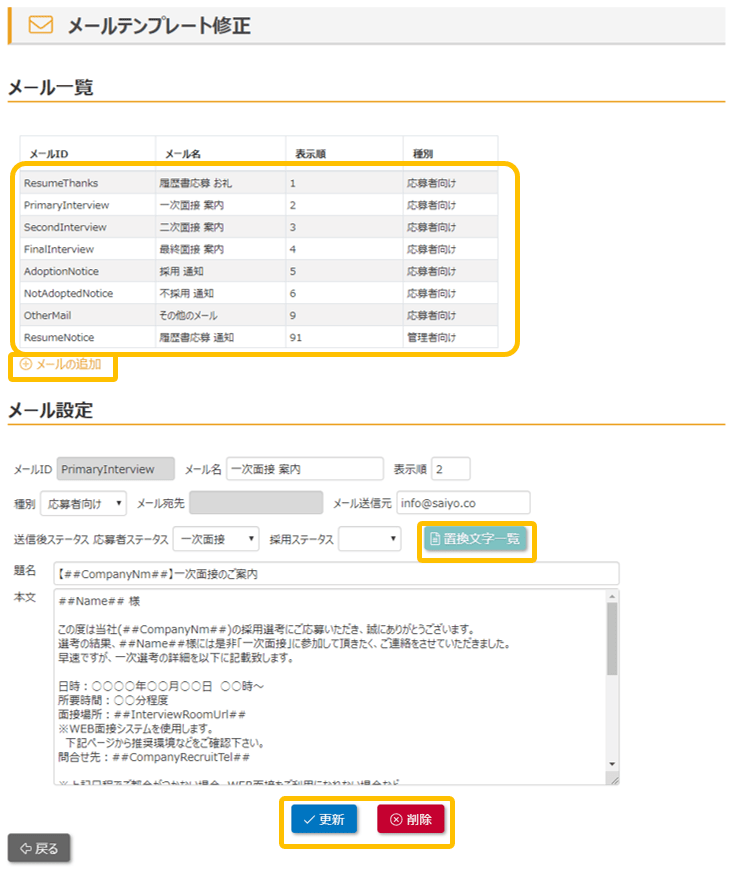Click the plus icon beside メールの追加

click(x=26, y=365)
